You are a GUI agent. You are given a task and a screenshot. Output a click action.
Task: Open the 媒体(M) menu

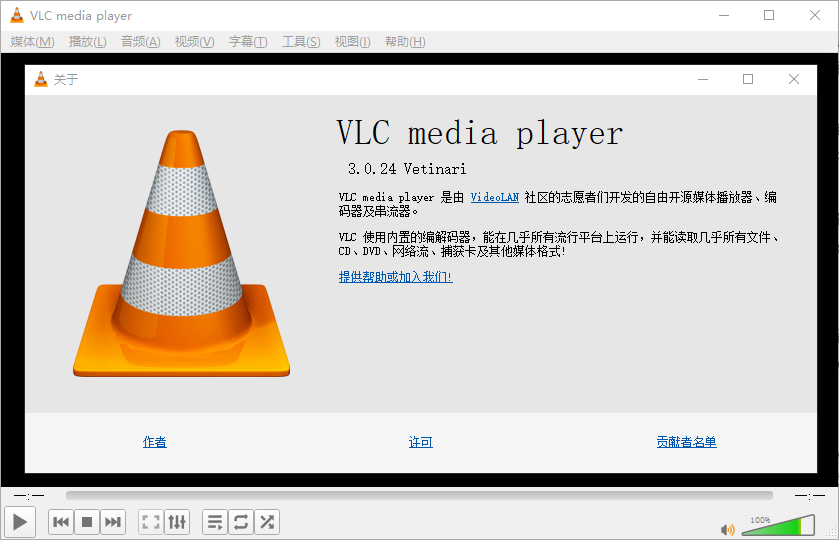tap(33, 42)
